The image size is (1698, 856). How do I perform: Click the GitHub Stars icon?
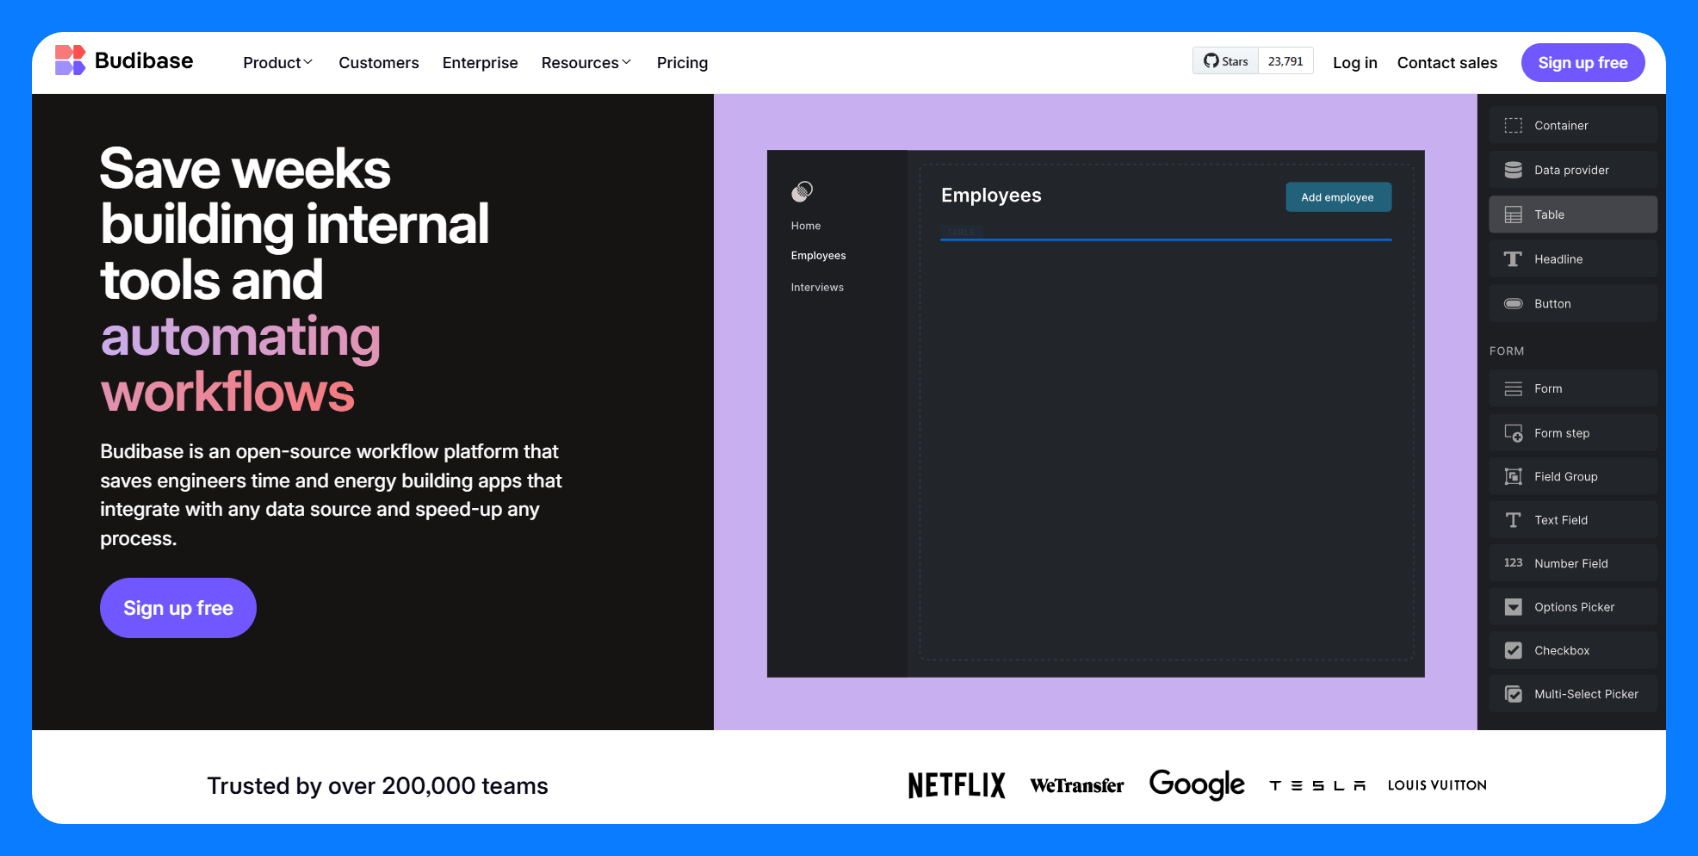1211,61
